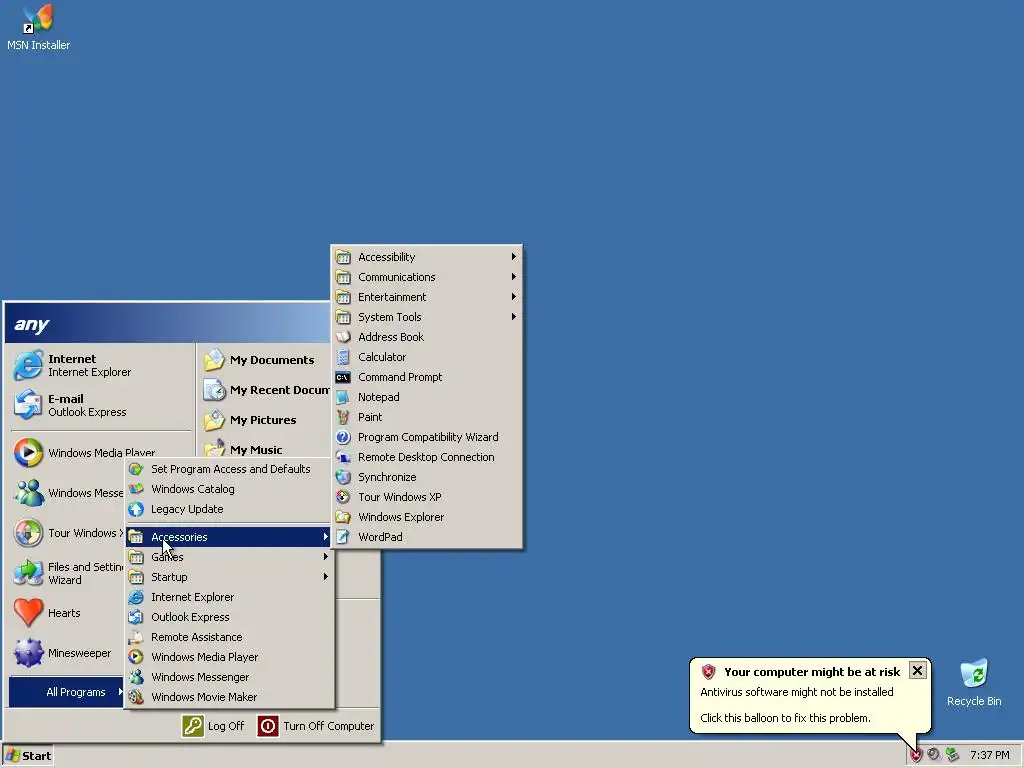
Task: Open Address Book from Accessories
Action: point(426,337)
